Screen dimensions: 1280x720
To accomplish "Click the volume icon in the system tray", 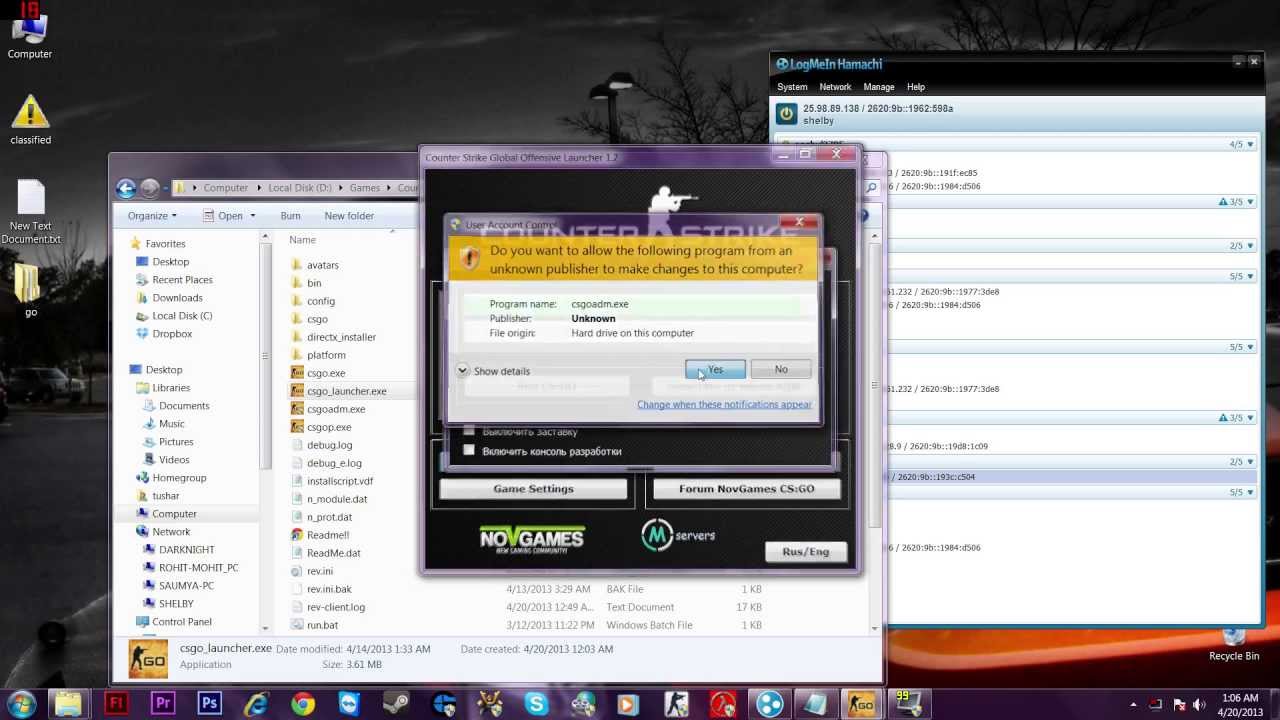I will click(x=1201, y=704).
